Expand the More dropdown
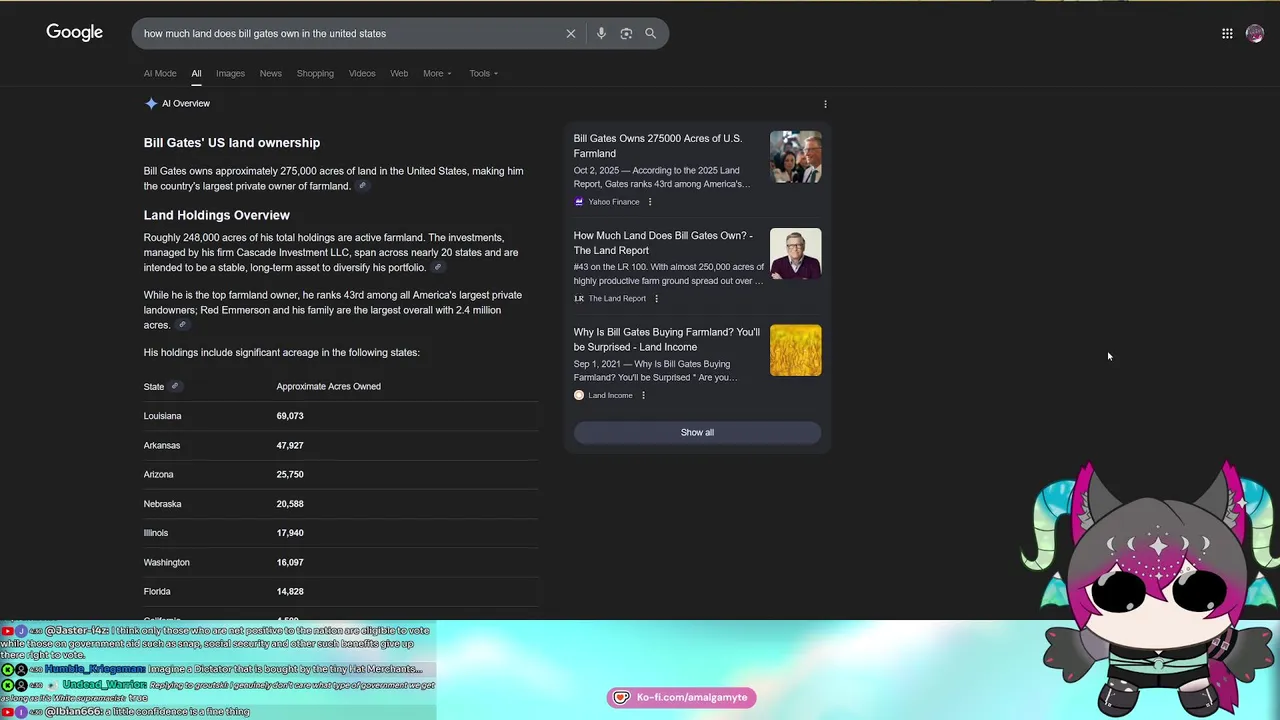Screen dimensions: 1280x720 (x=437, y=73)
